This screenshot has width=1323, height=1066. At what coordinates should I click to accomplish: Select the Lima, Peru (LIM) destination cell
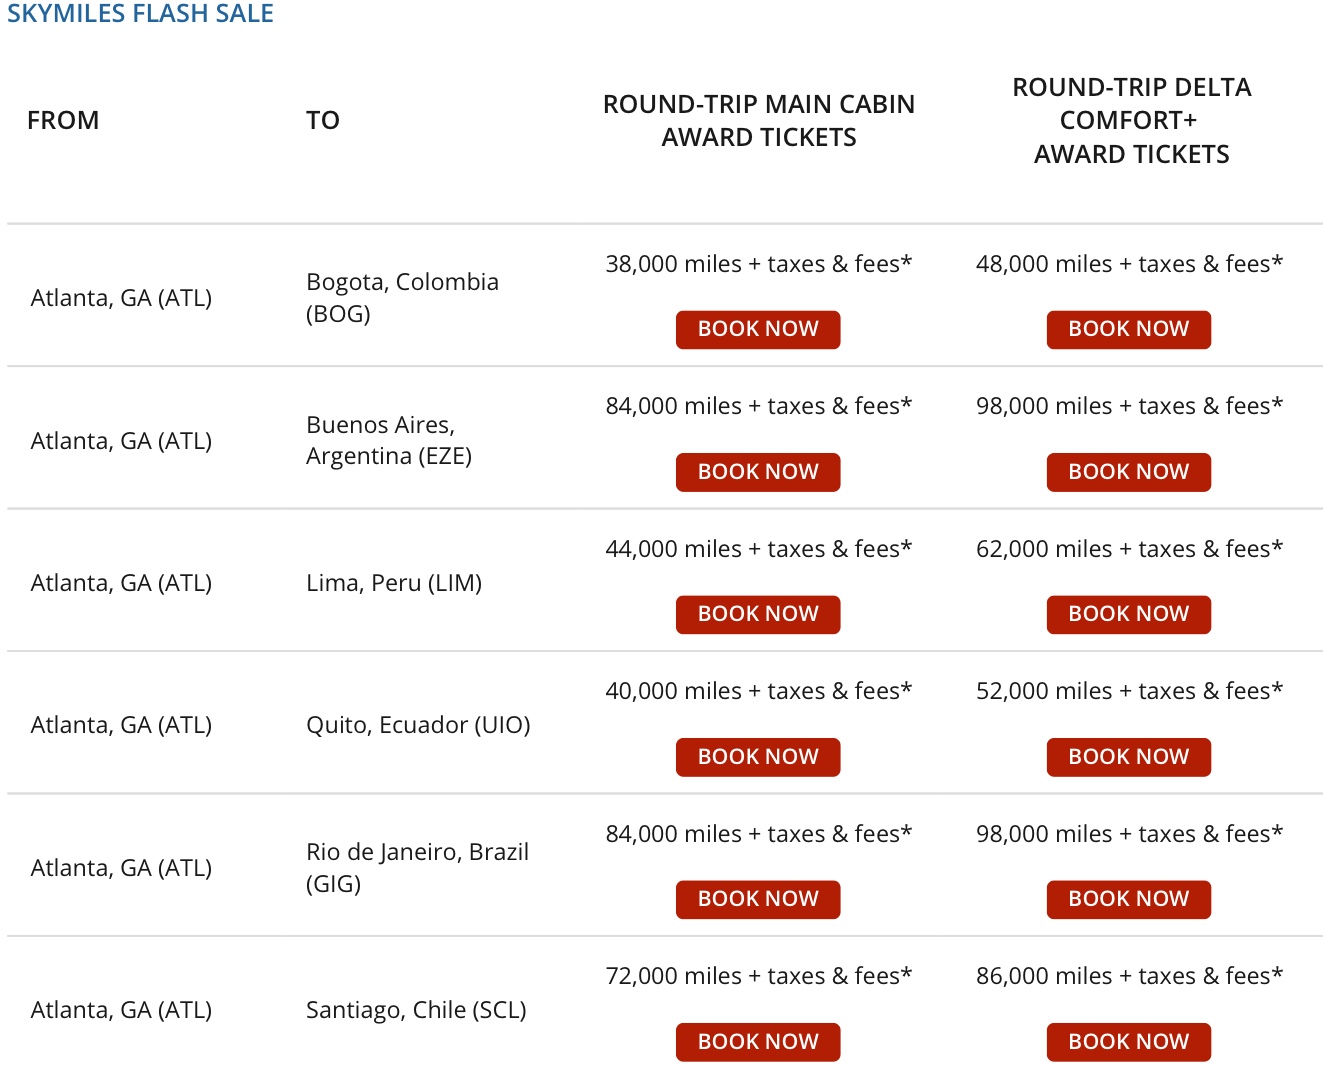pyautogui.click(x=394, y=583)
